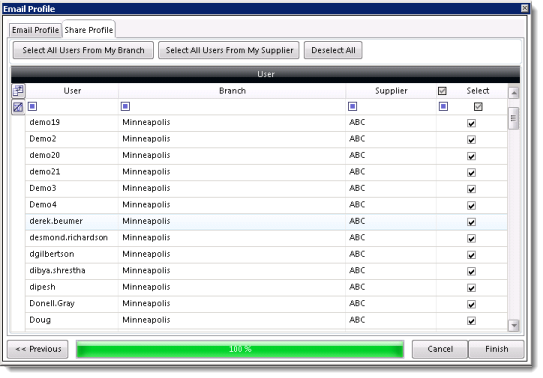Switch to the Email Profile tab
Screen dimensions: 543x378
tap(35, 30)
